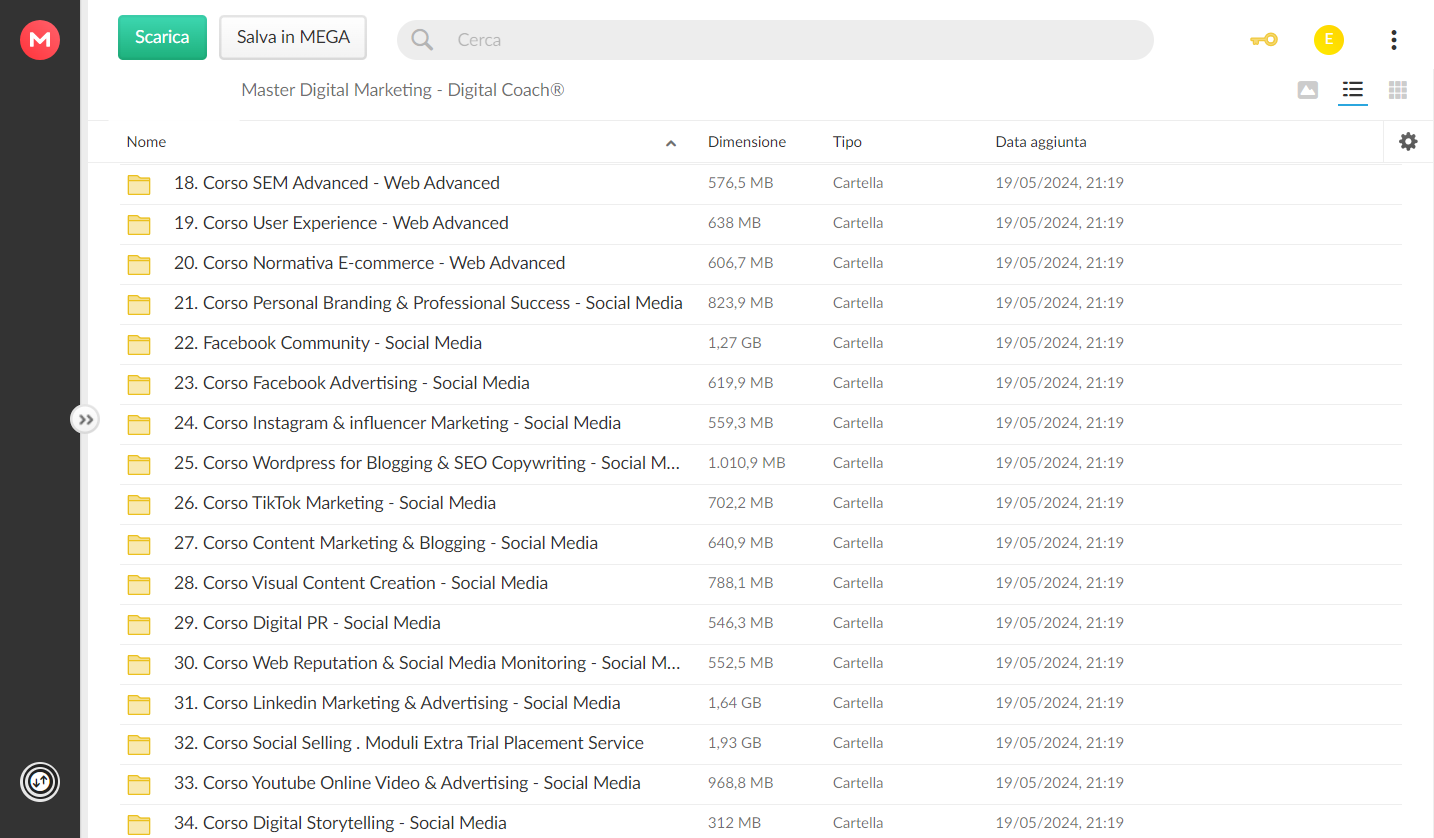Switch to list view icon
The width and height of the screenshot is (1434, 838).
pos(1353,90)
